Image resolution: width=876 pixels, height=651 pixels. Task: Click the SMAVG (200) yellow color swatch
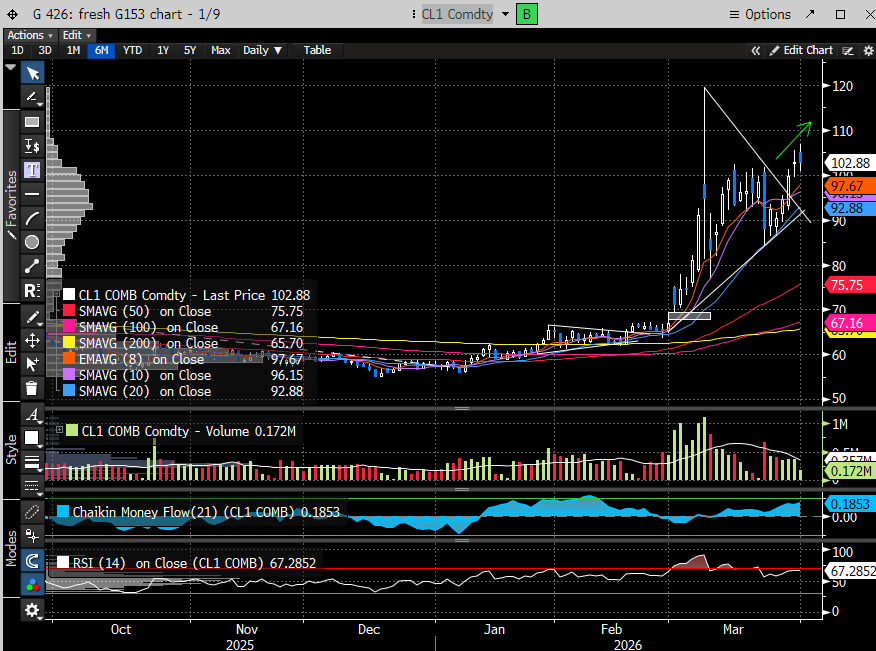tap(69, 343)
